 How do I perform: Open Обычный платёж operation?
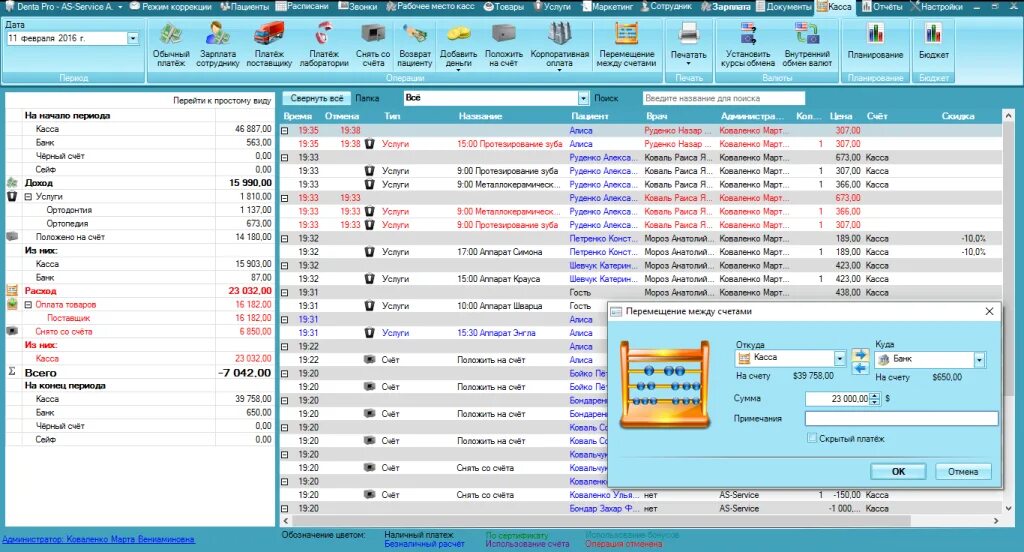[171, 44]
